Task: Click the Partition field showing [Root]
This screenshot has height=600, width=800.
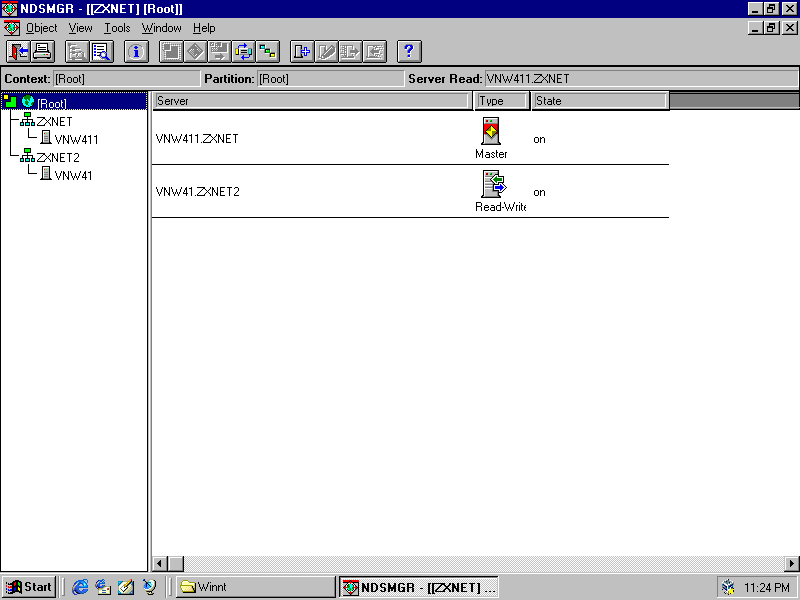Action: tap(331, 79)
